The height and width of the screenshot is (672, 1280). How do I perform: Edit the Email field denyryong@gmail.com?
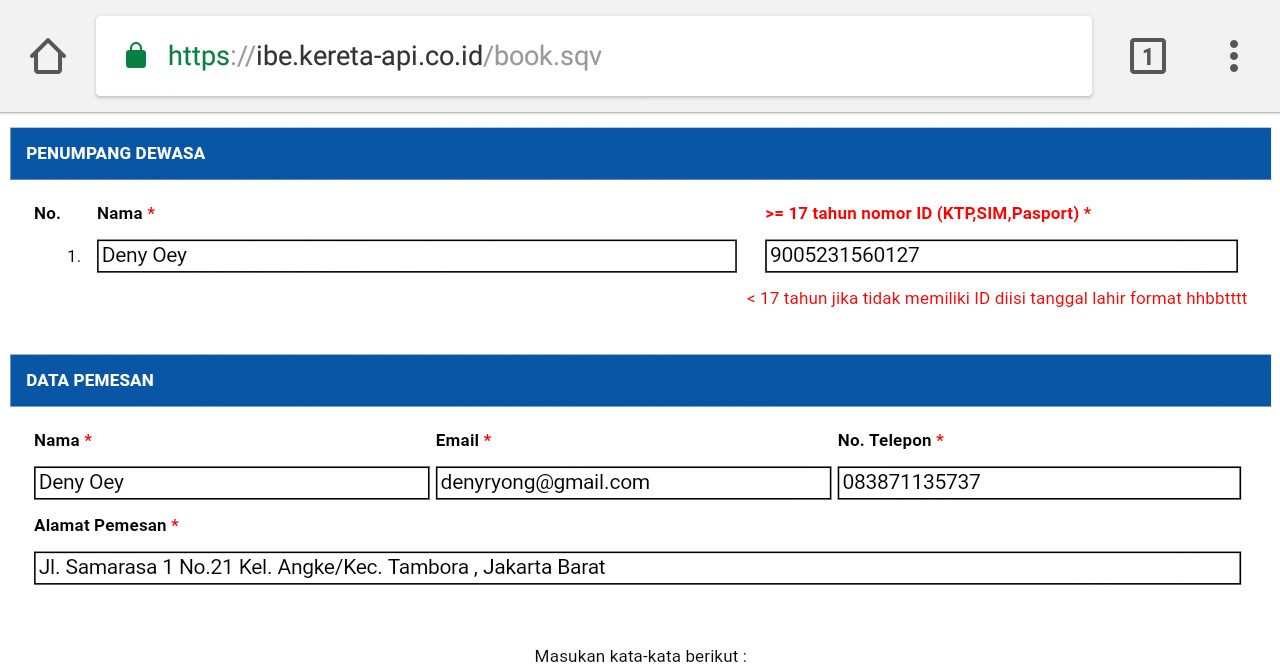pos(633,483)
